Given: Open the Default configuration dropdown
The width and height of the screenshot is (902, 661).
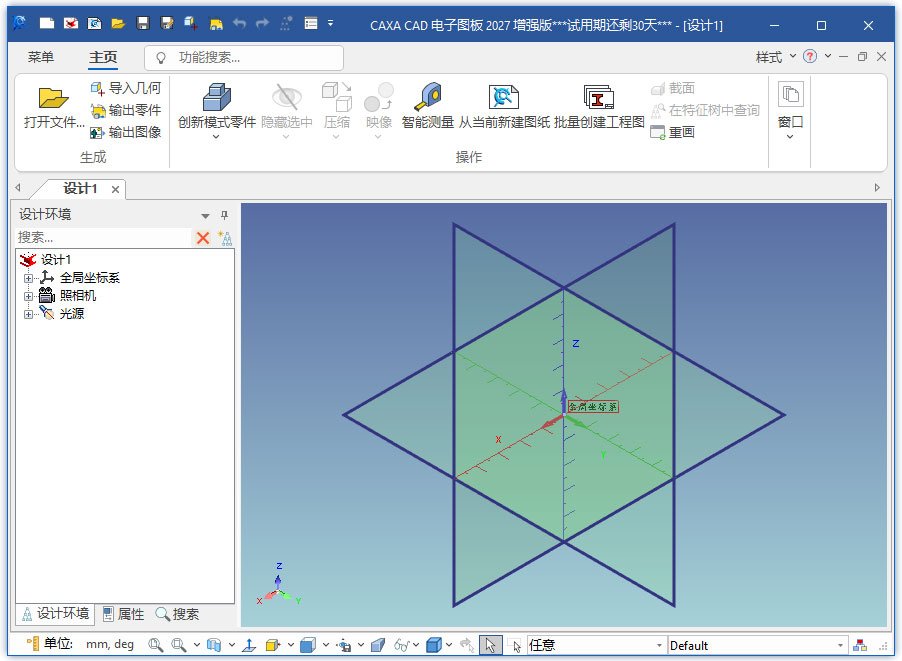Looking at the screenshot, I should (757, 645).
